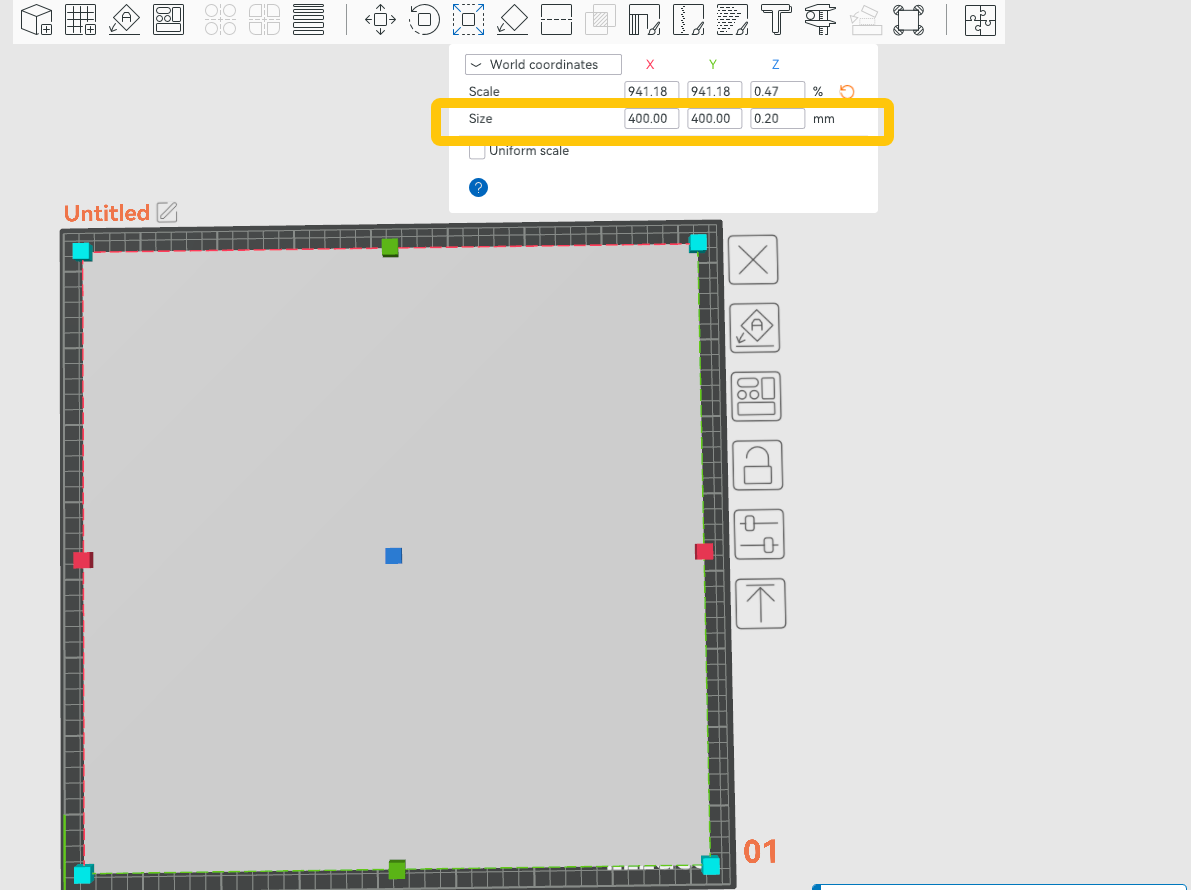This screenshot has height=890, width=1191.
Task: Select the Lay on Face tool
Action: [x=512, y=20]
